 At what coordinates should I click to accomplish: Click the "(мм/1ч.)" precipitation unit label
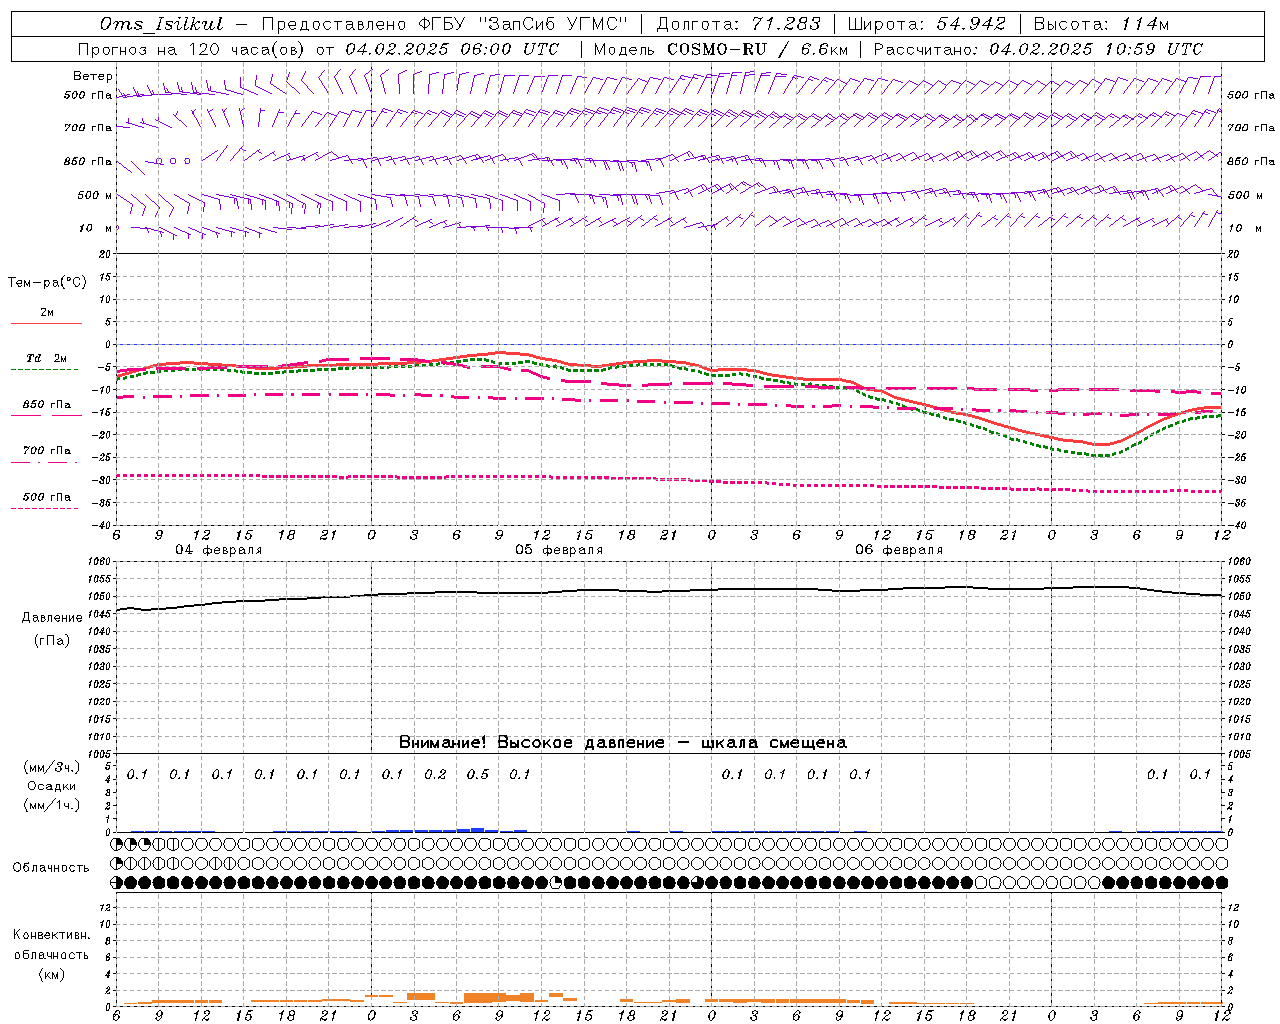51,805
